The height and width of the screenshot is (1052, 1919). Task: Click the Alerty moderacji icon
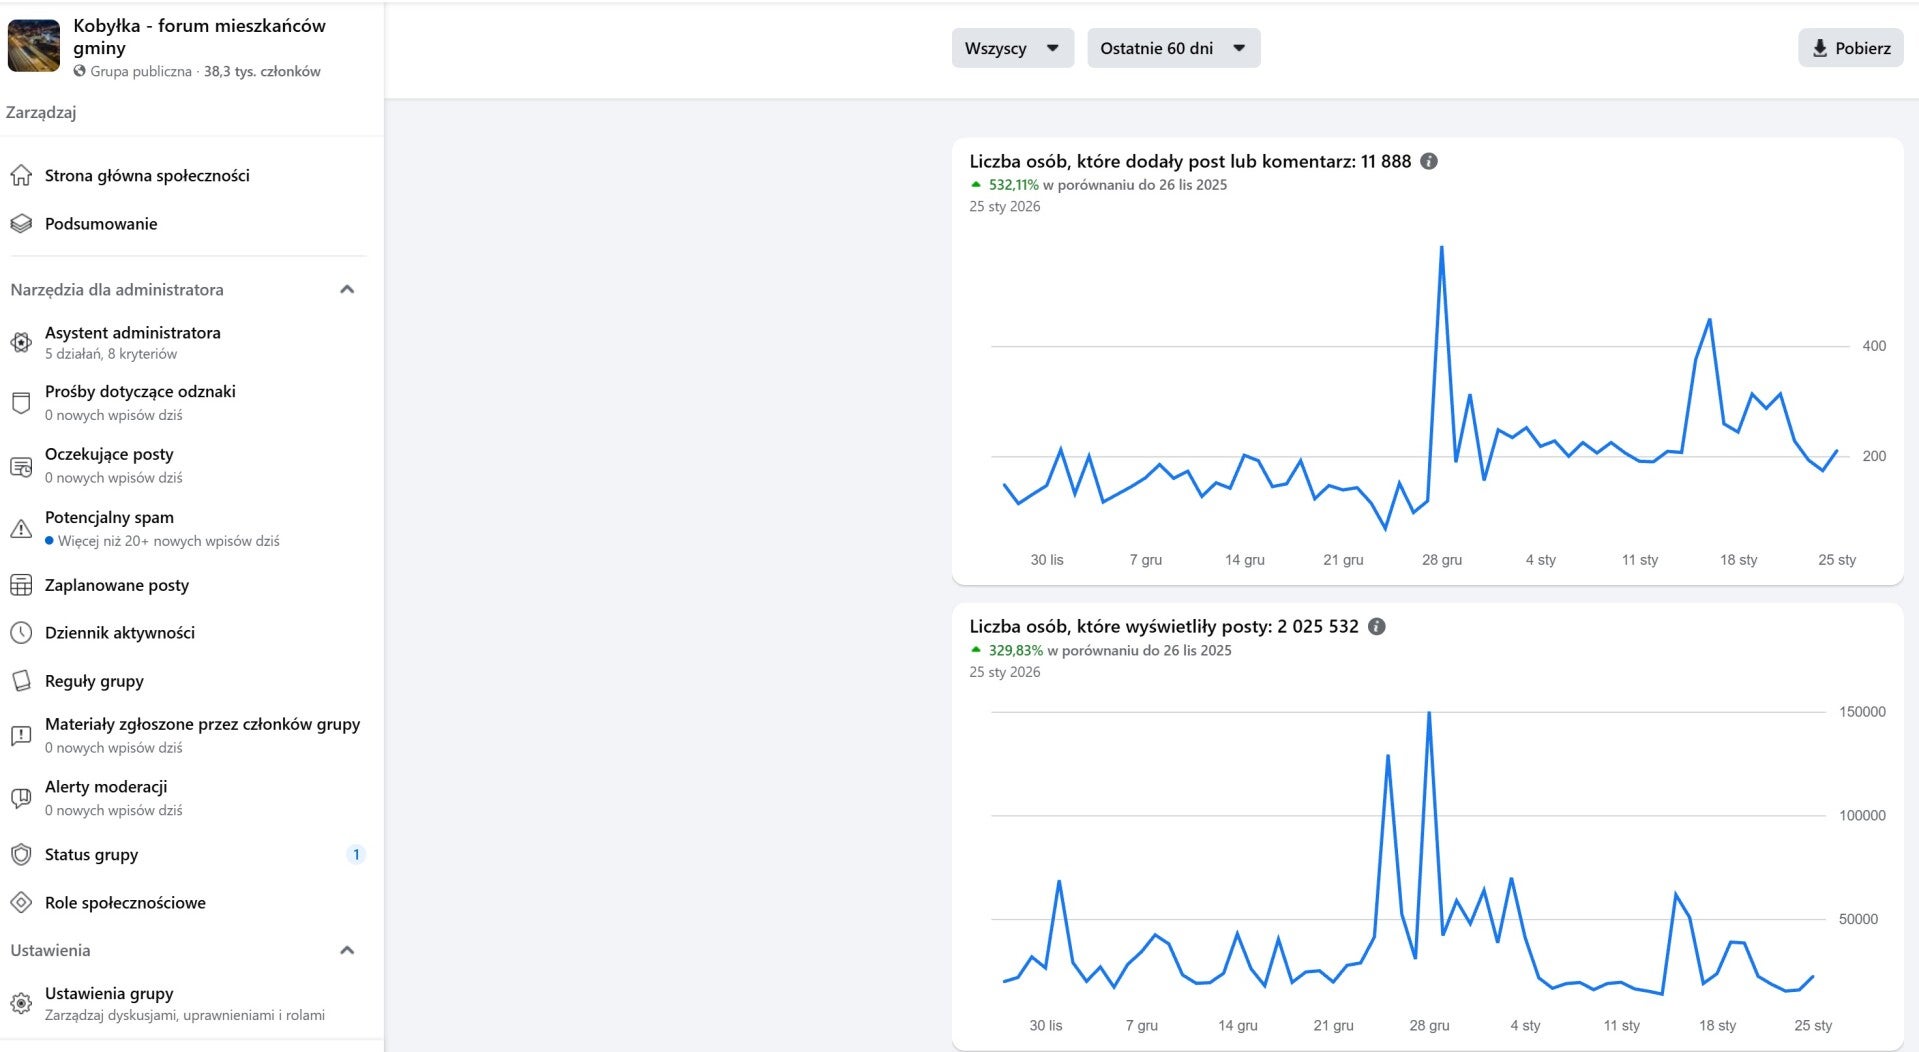pyautogui.click(x=21, y=798)
